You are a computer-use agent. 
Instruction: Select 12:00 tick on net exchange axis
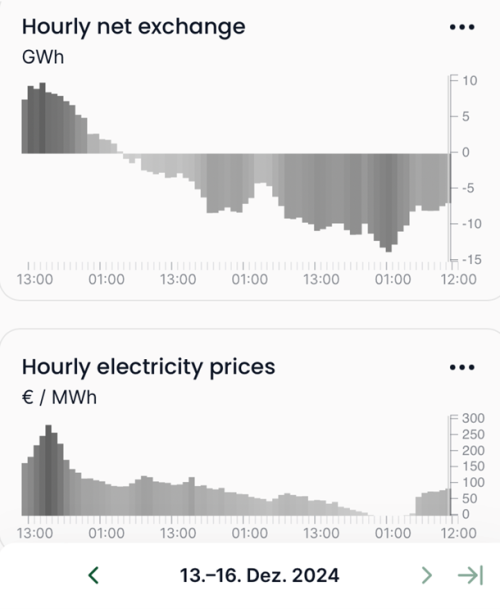coord(458,279)
